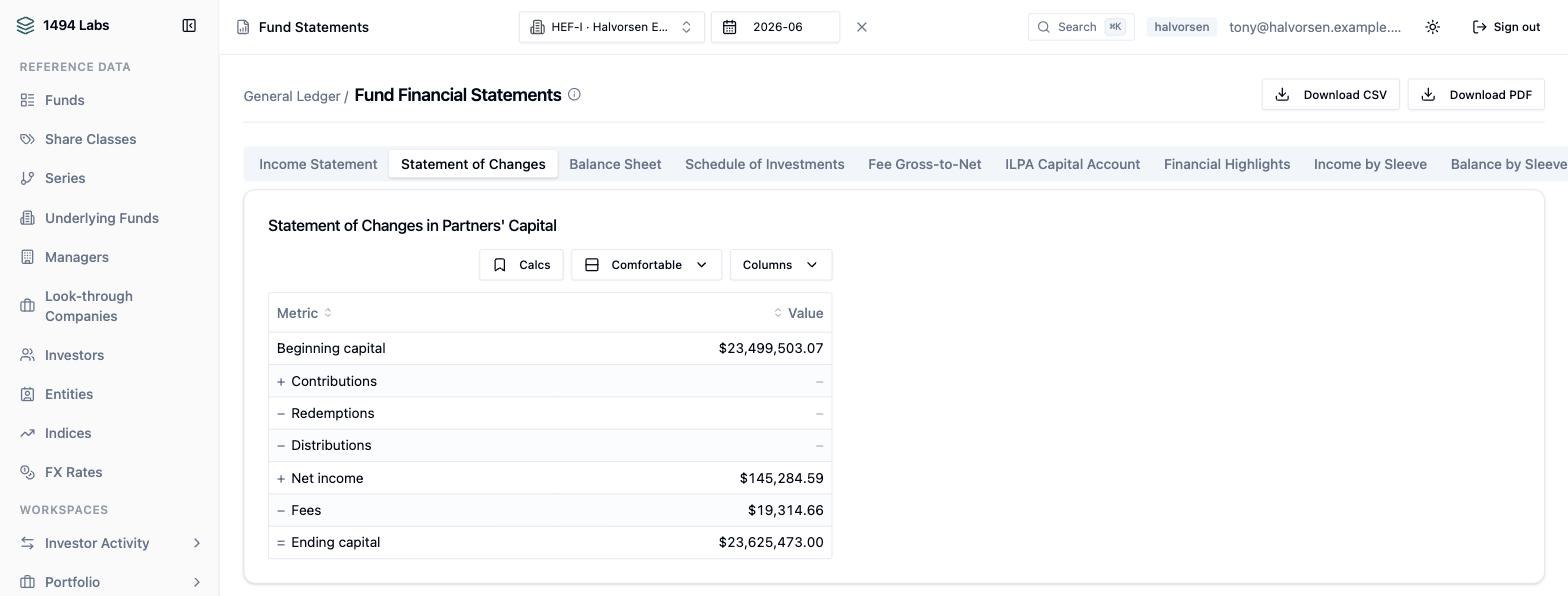Click the info icon beside Fund Financial Statements
Screen dimensions: 1568x596
pos(574,95)
